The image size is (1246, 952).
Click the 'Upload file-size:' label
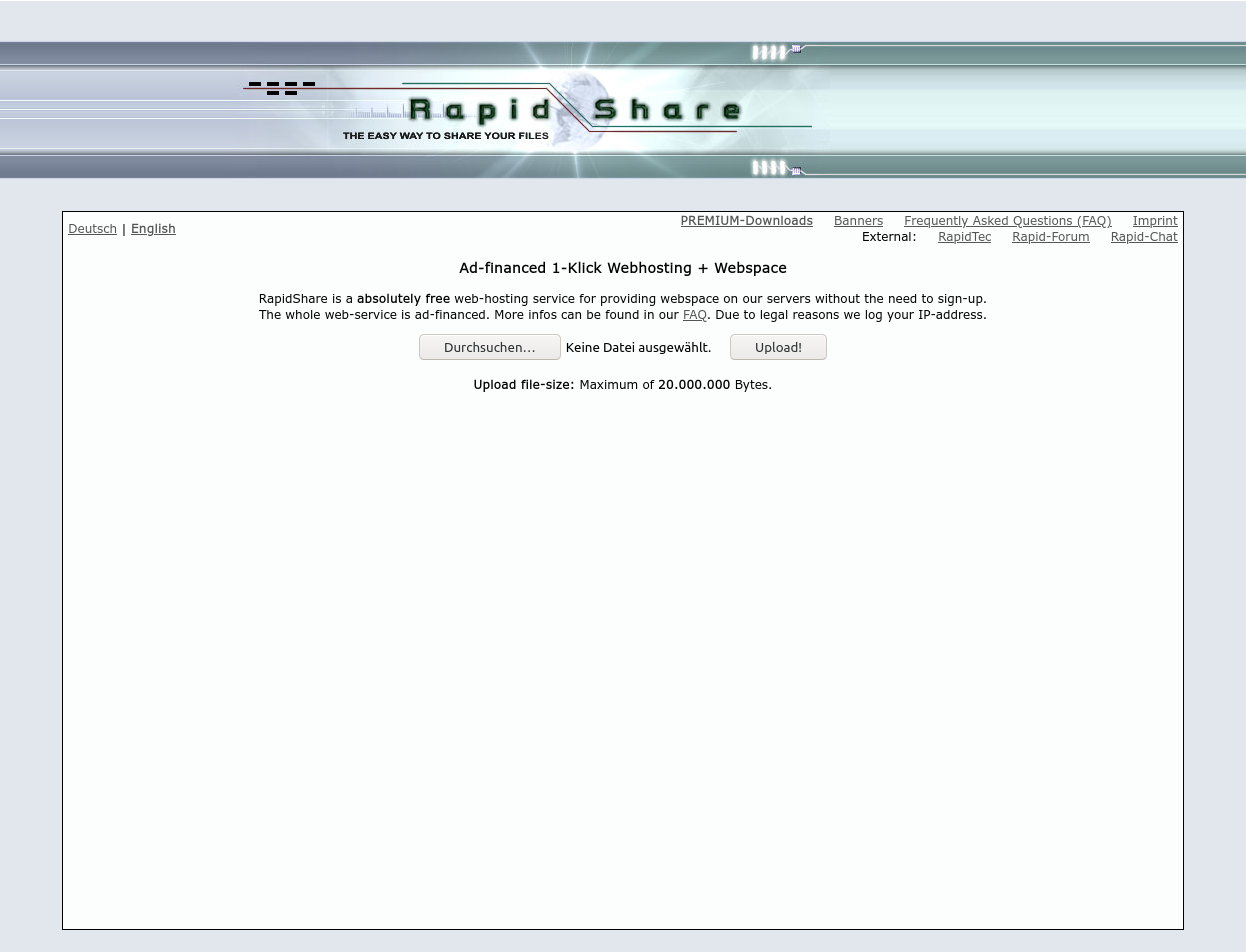tap(523, 385)
